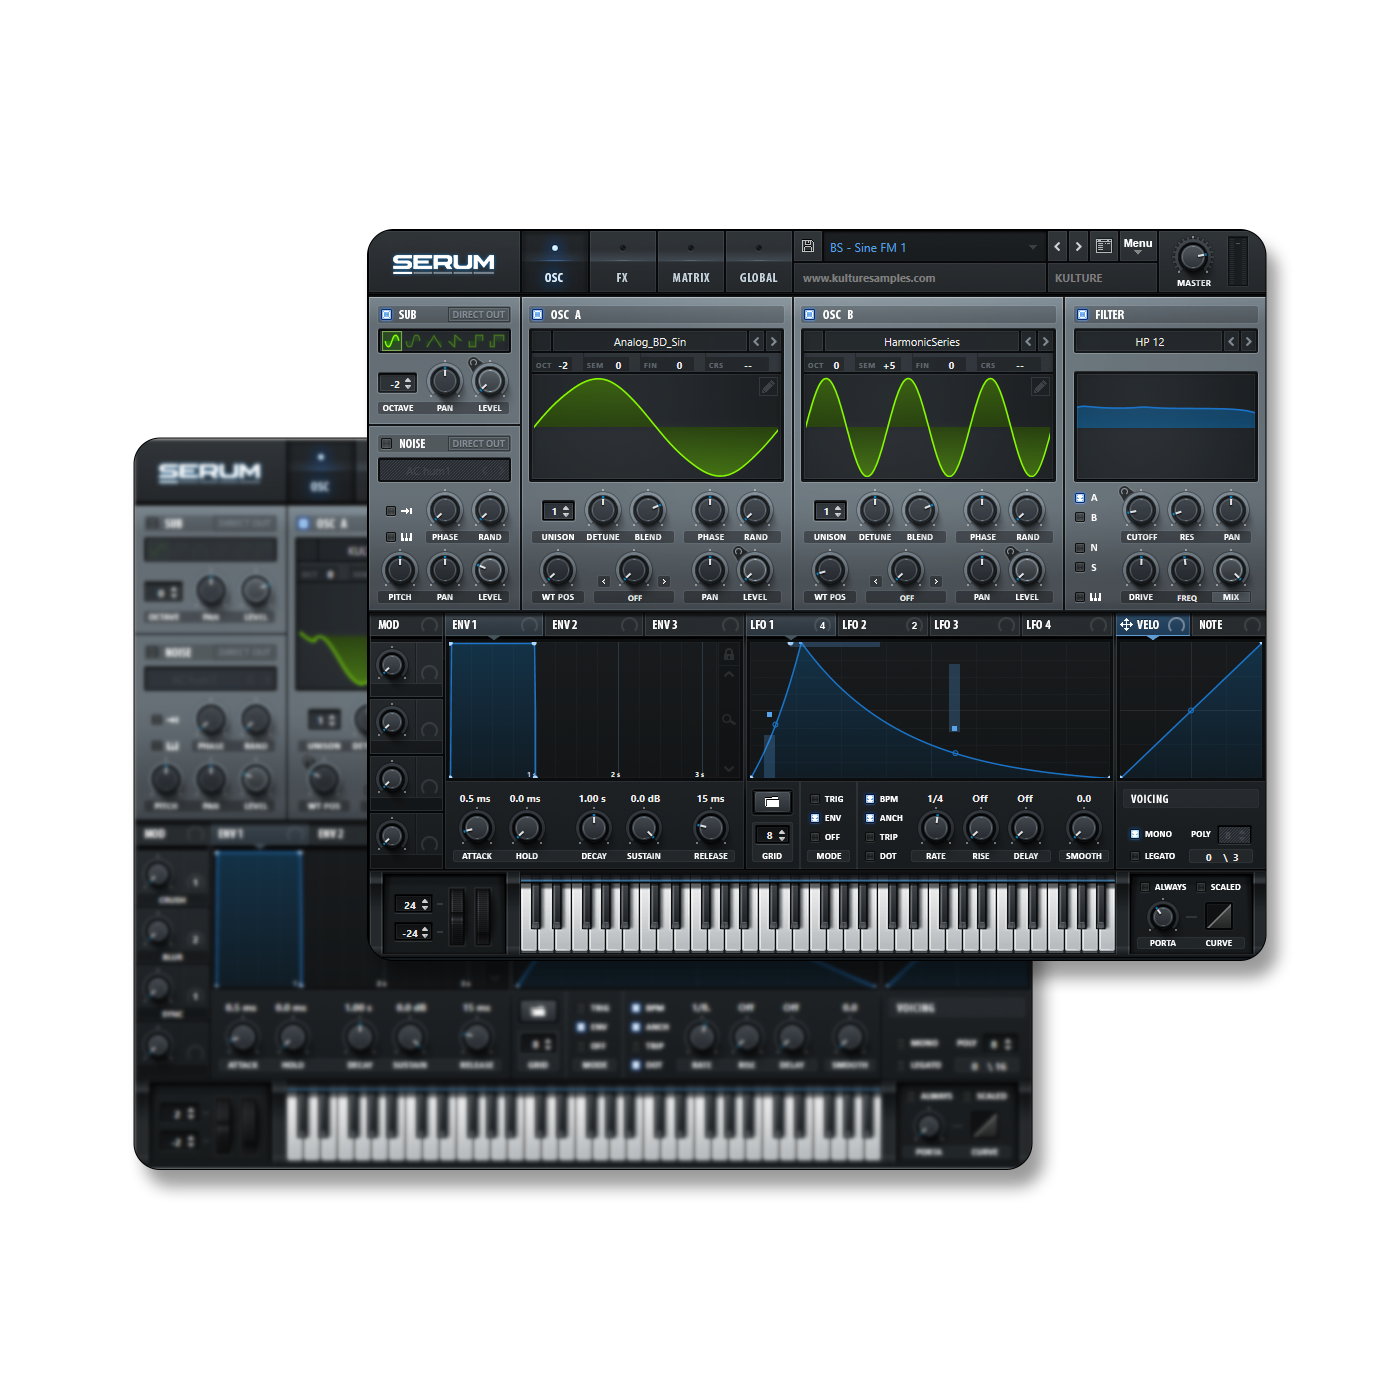Open the preset browser icon beside Menu
Screen dimensions: 1400x1400
(1104, 246)
